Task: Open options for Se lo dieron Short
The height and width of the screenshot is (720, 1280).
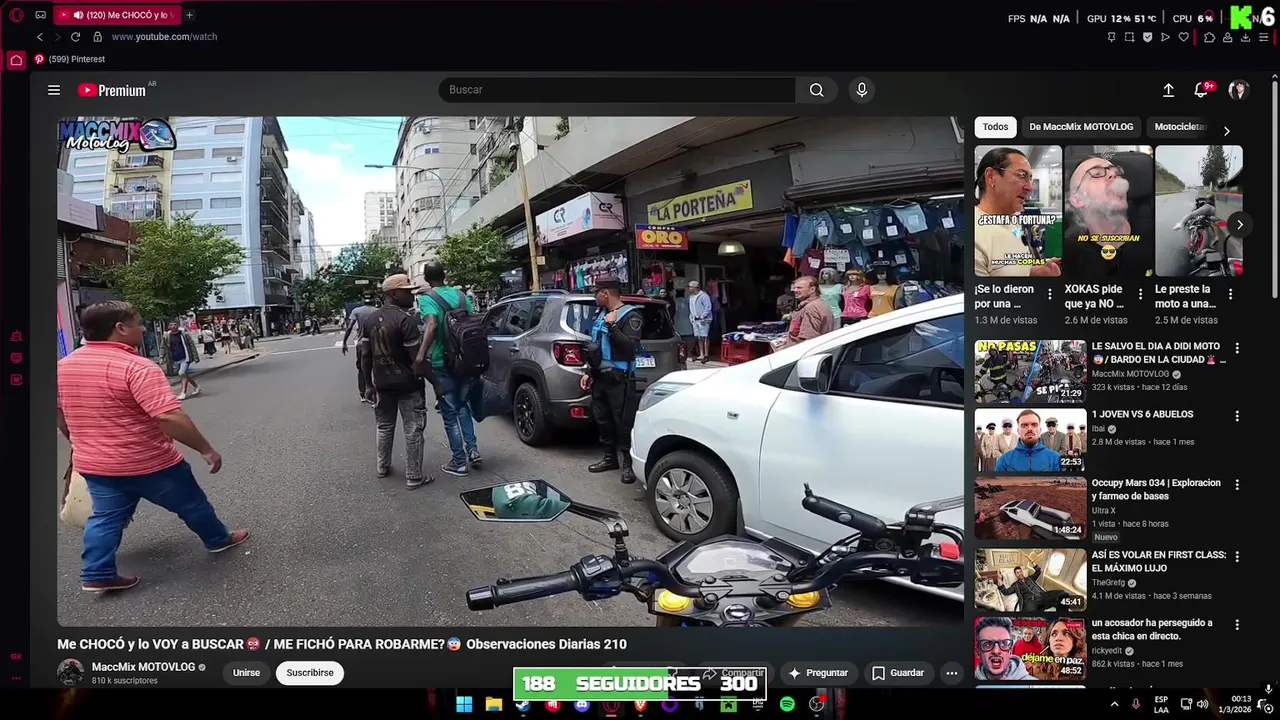Action: coord(1050,294)
